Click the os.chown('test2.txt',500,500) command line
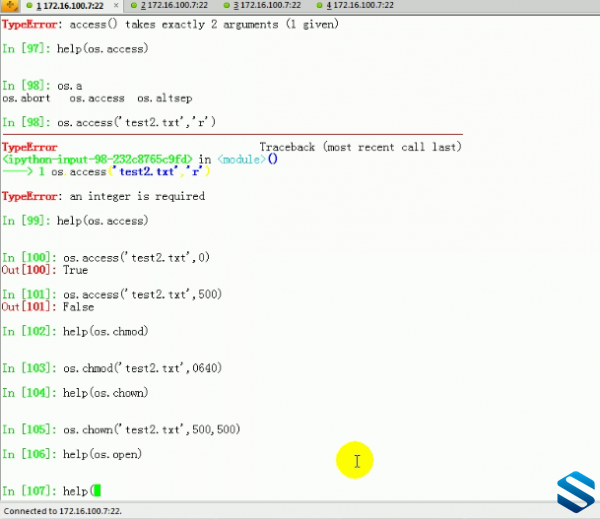 click(x=121, y=429)
